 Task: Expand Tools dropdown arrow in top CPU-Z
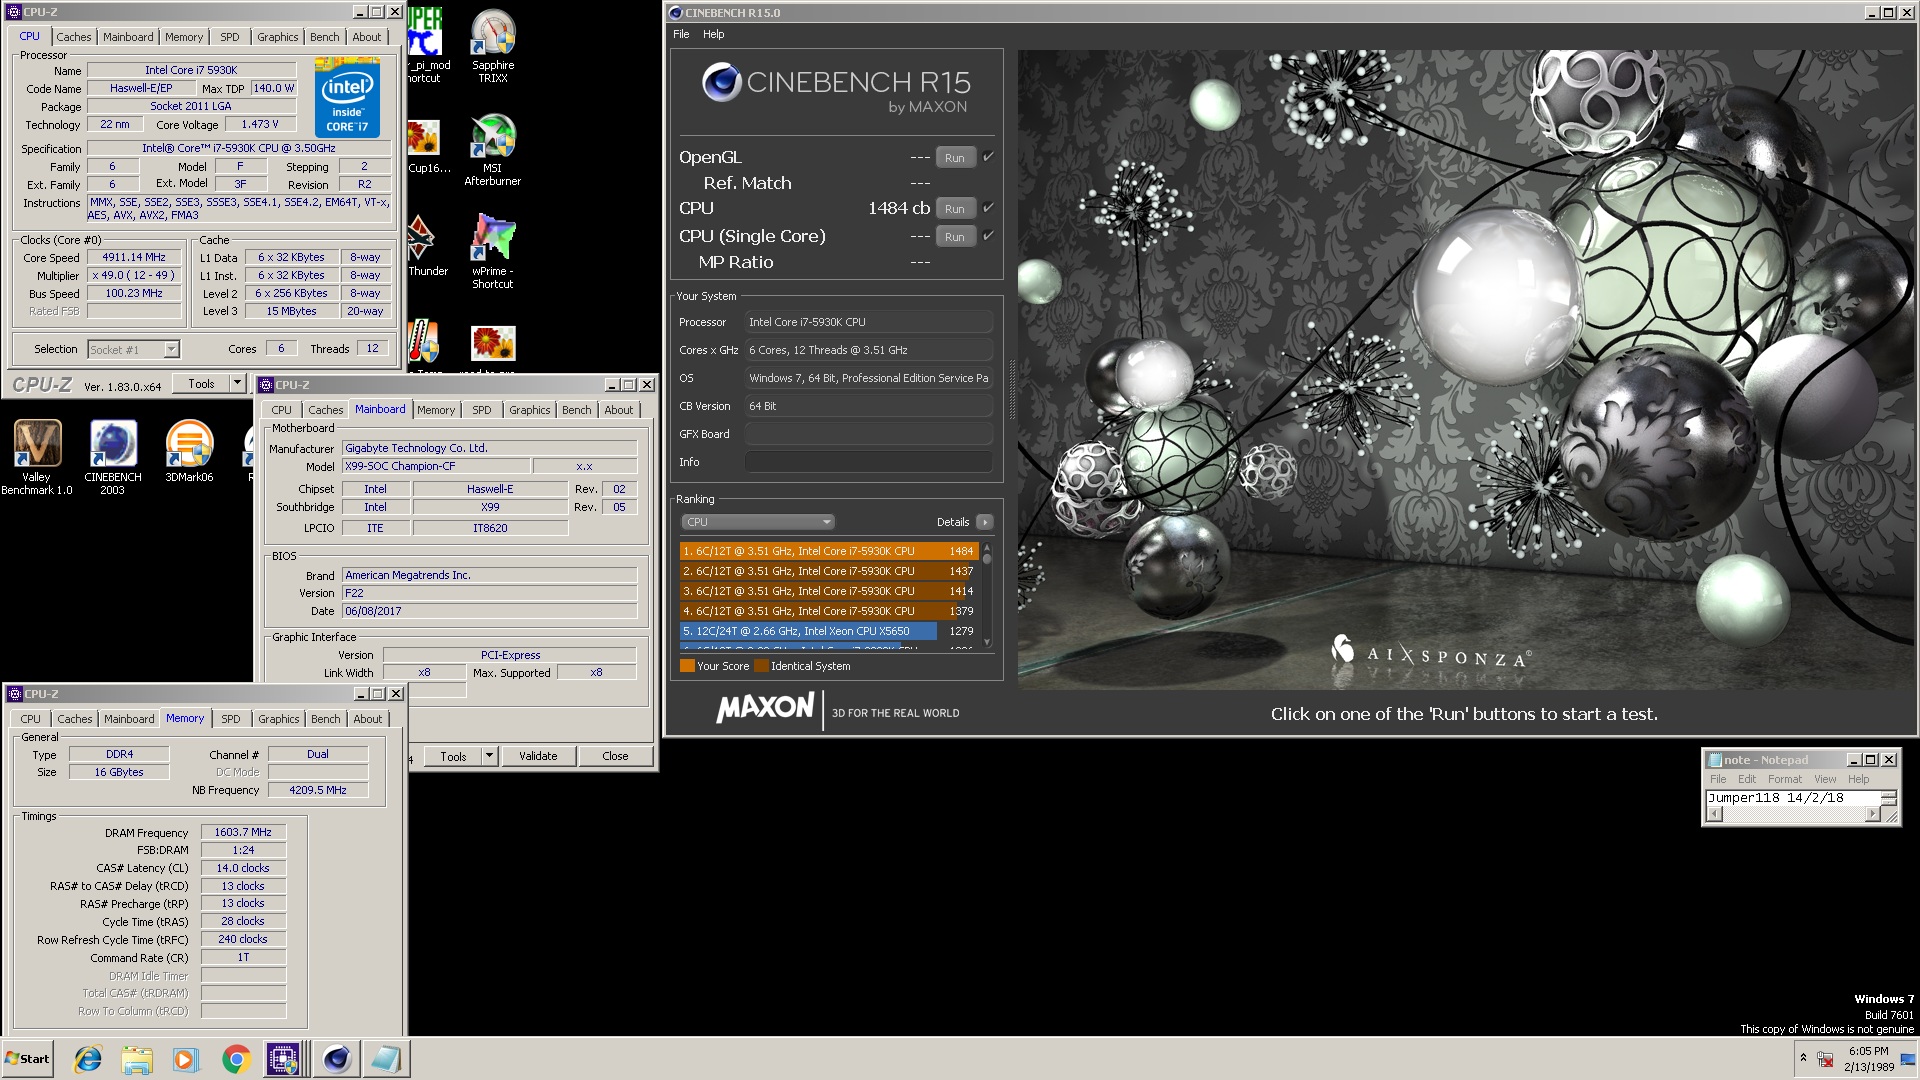coord(238,383)
